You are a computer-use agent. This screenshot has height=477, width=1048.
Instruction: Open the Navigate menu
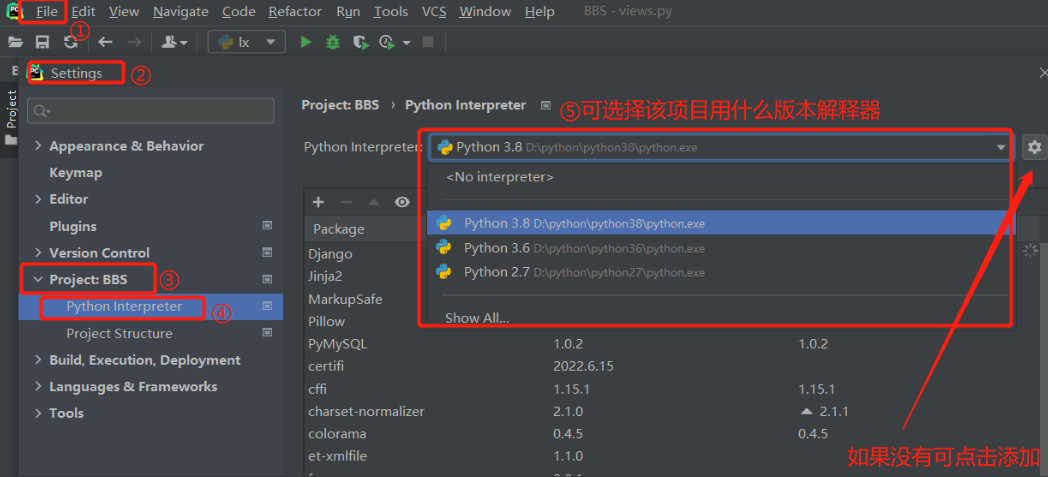pyautogui.click(x=180, y=11)
